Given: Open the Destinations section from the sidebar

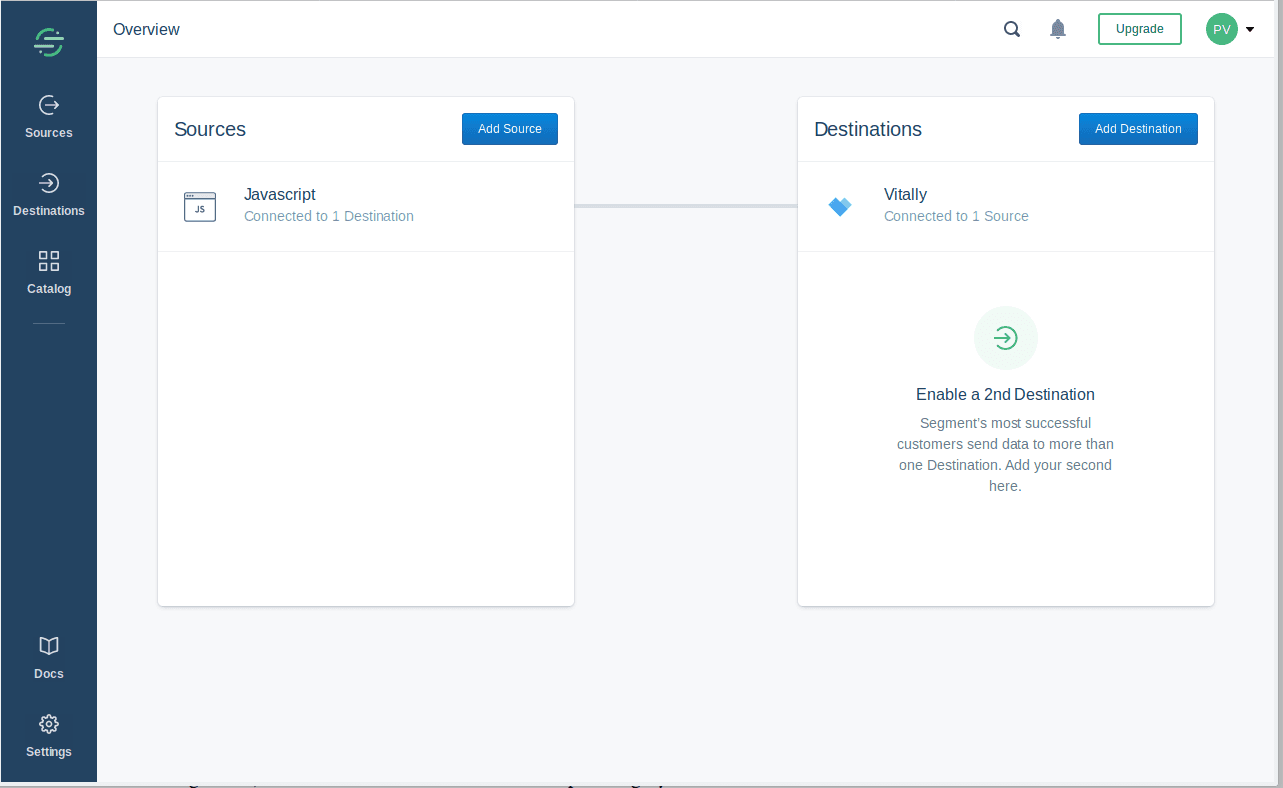Looking at the screenshot, I should tap(48, 193).
